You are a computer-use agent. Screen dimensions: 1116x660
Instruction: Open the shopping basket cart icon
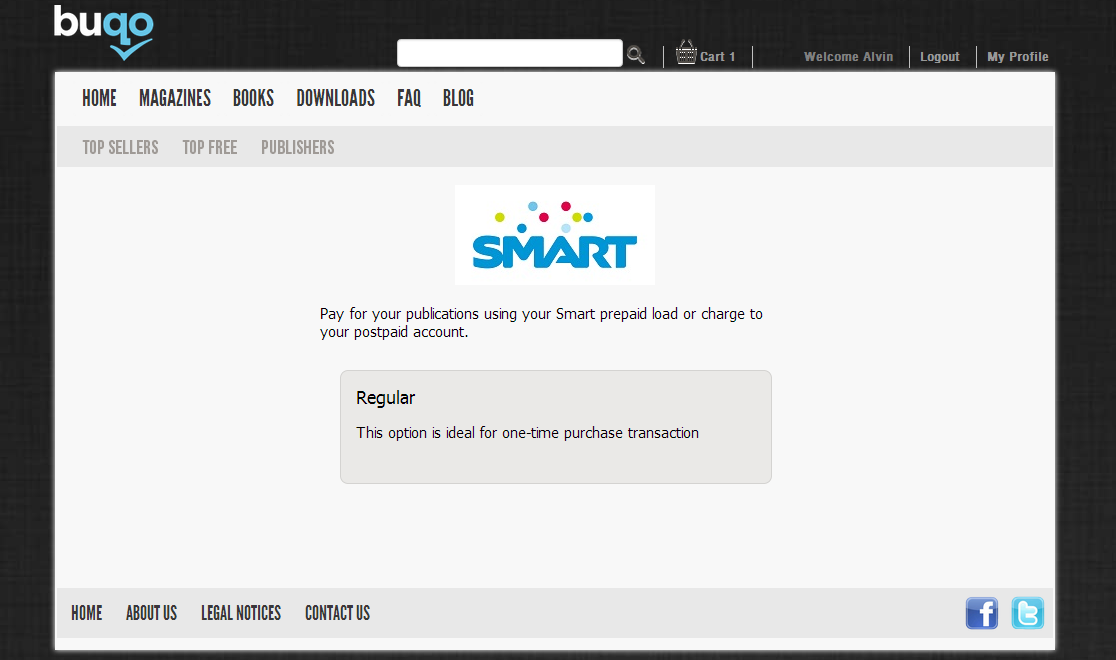coord(686,52)
